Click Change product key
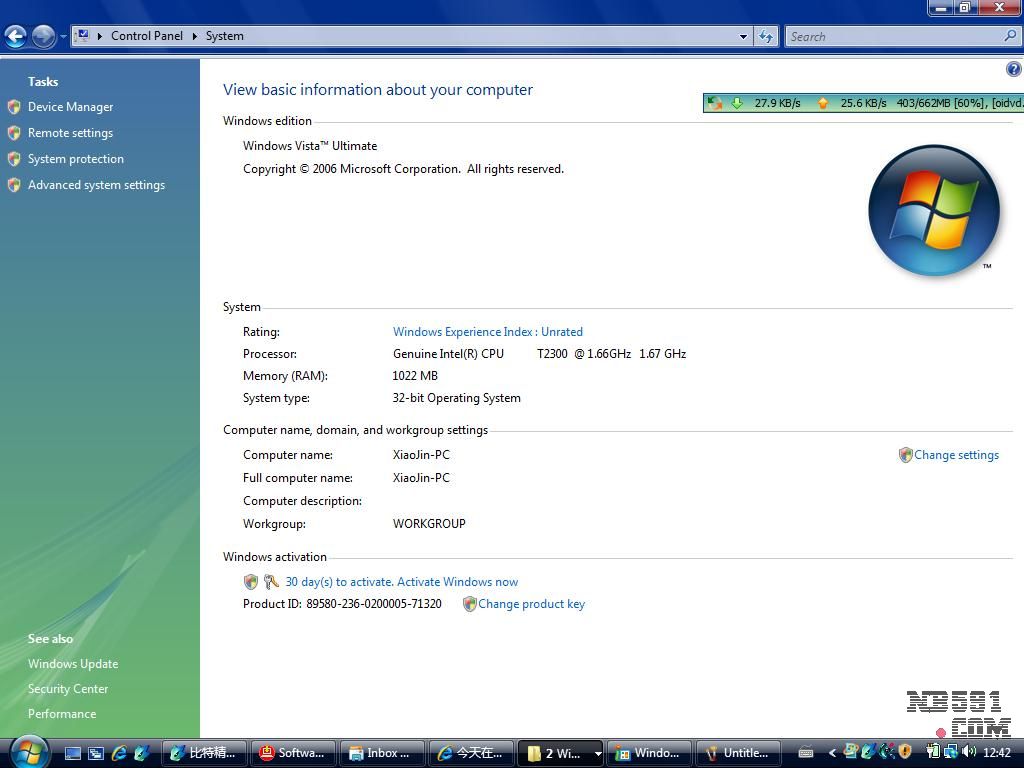The height and width of the screenshot is (768, 1024). pos(531,604)
